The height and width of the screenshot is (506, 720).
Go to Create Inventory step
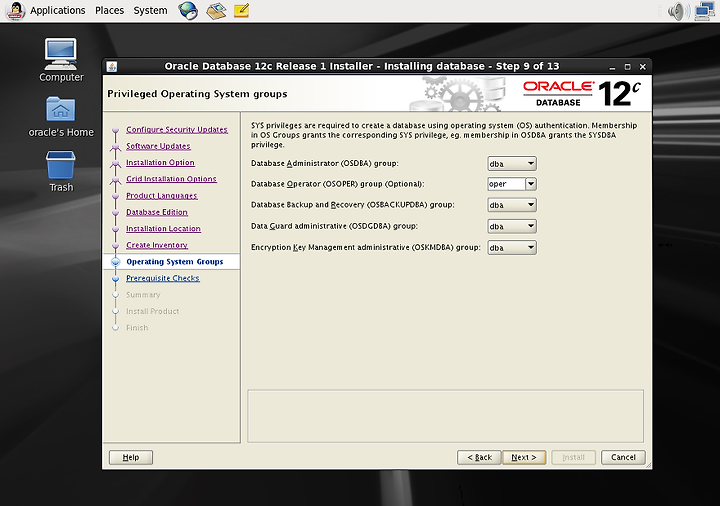pyautogui.click(x=157, y=245)
